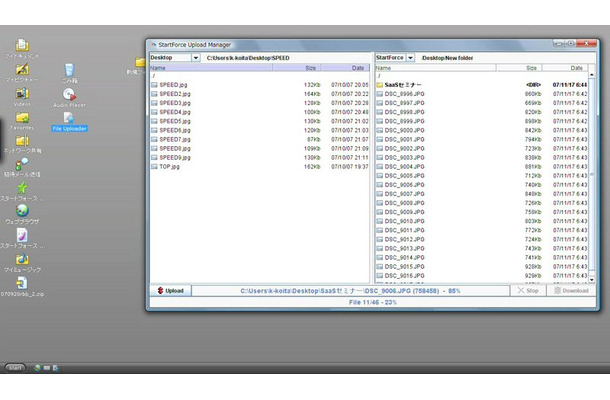Select DSC_9009.JPG in the right pane
The height and width of the screenshot is (400, 610).
(x=482, y=212)
